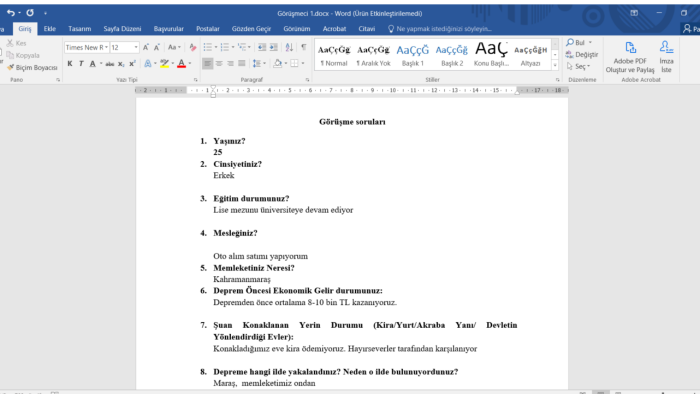Apply red font color
This screenshot has height=394, width=700.
181,64
